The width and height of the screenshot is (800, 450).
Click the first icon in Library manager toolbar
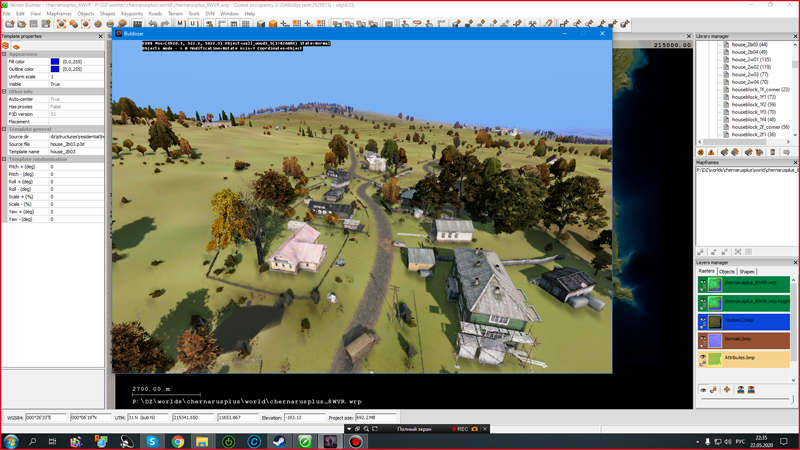point(701,153)
